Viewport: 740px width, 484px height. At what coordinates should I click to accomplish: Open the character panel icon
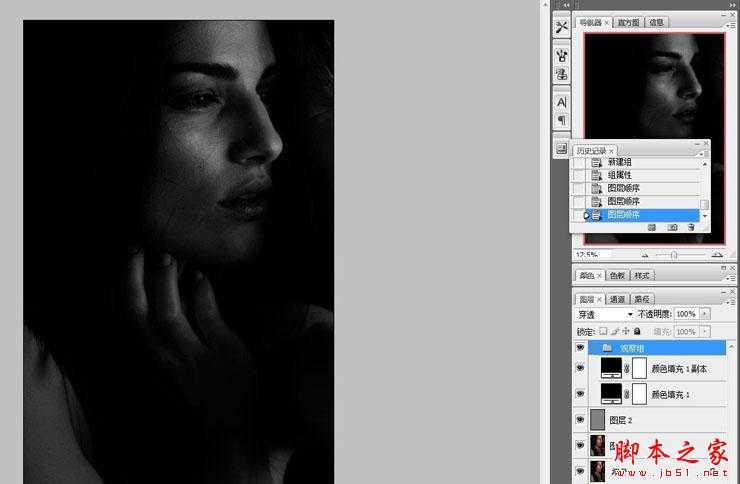click(561, 102)
